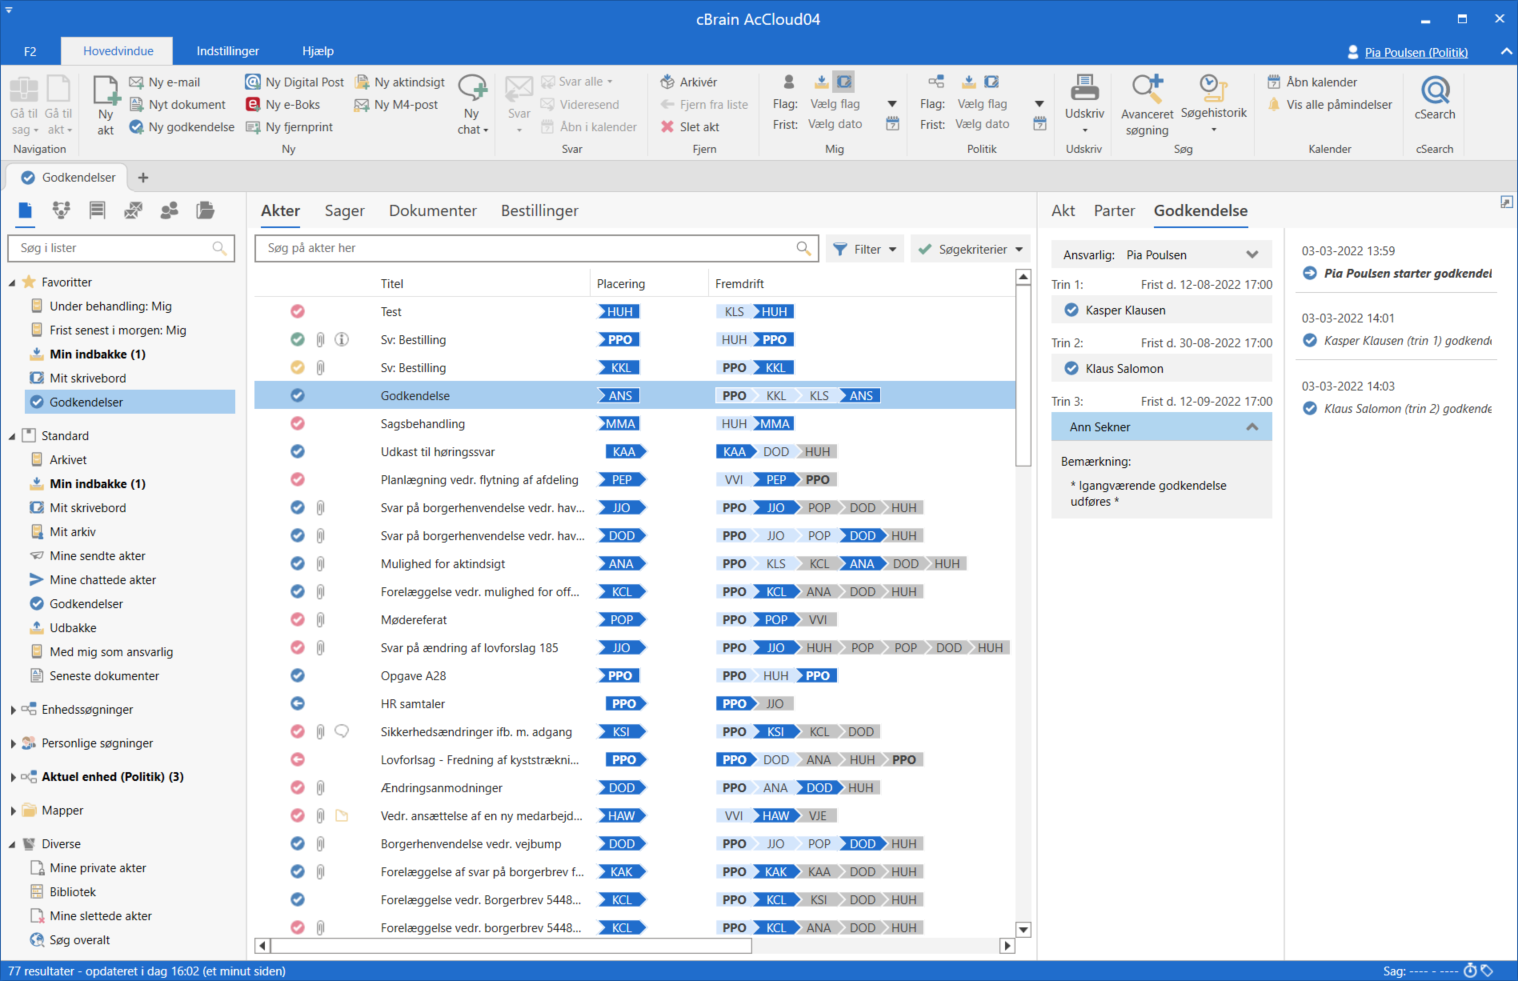This screenshot has width=1518, height=981.
Task: Toggle Klaus Salomon approval checkmark
Action: point(1071,368)
